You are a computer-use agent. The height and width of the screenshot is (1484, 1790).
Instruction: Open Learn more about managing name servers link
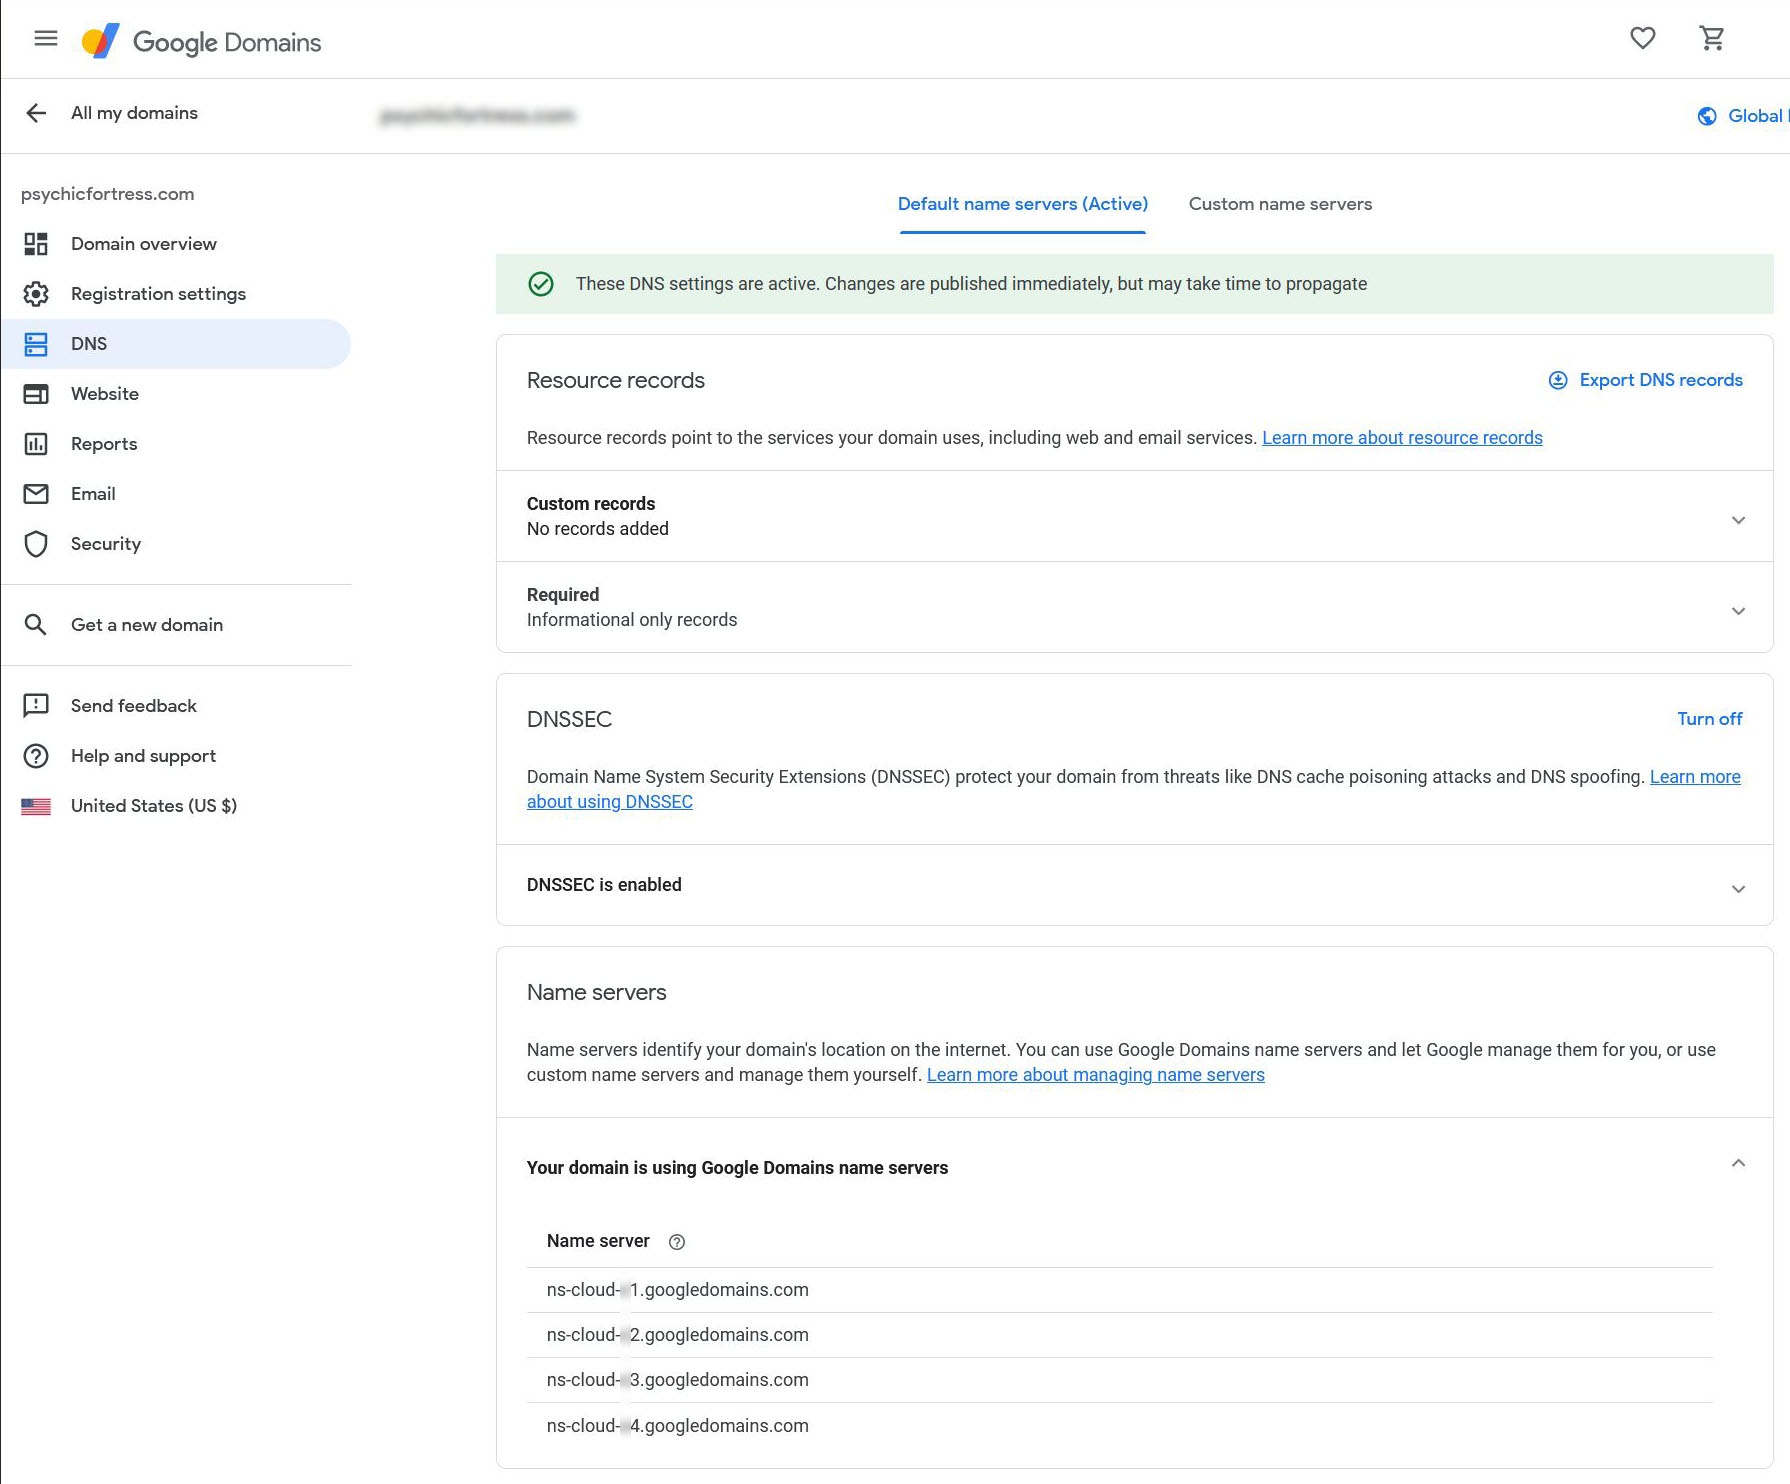1096,1075
